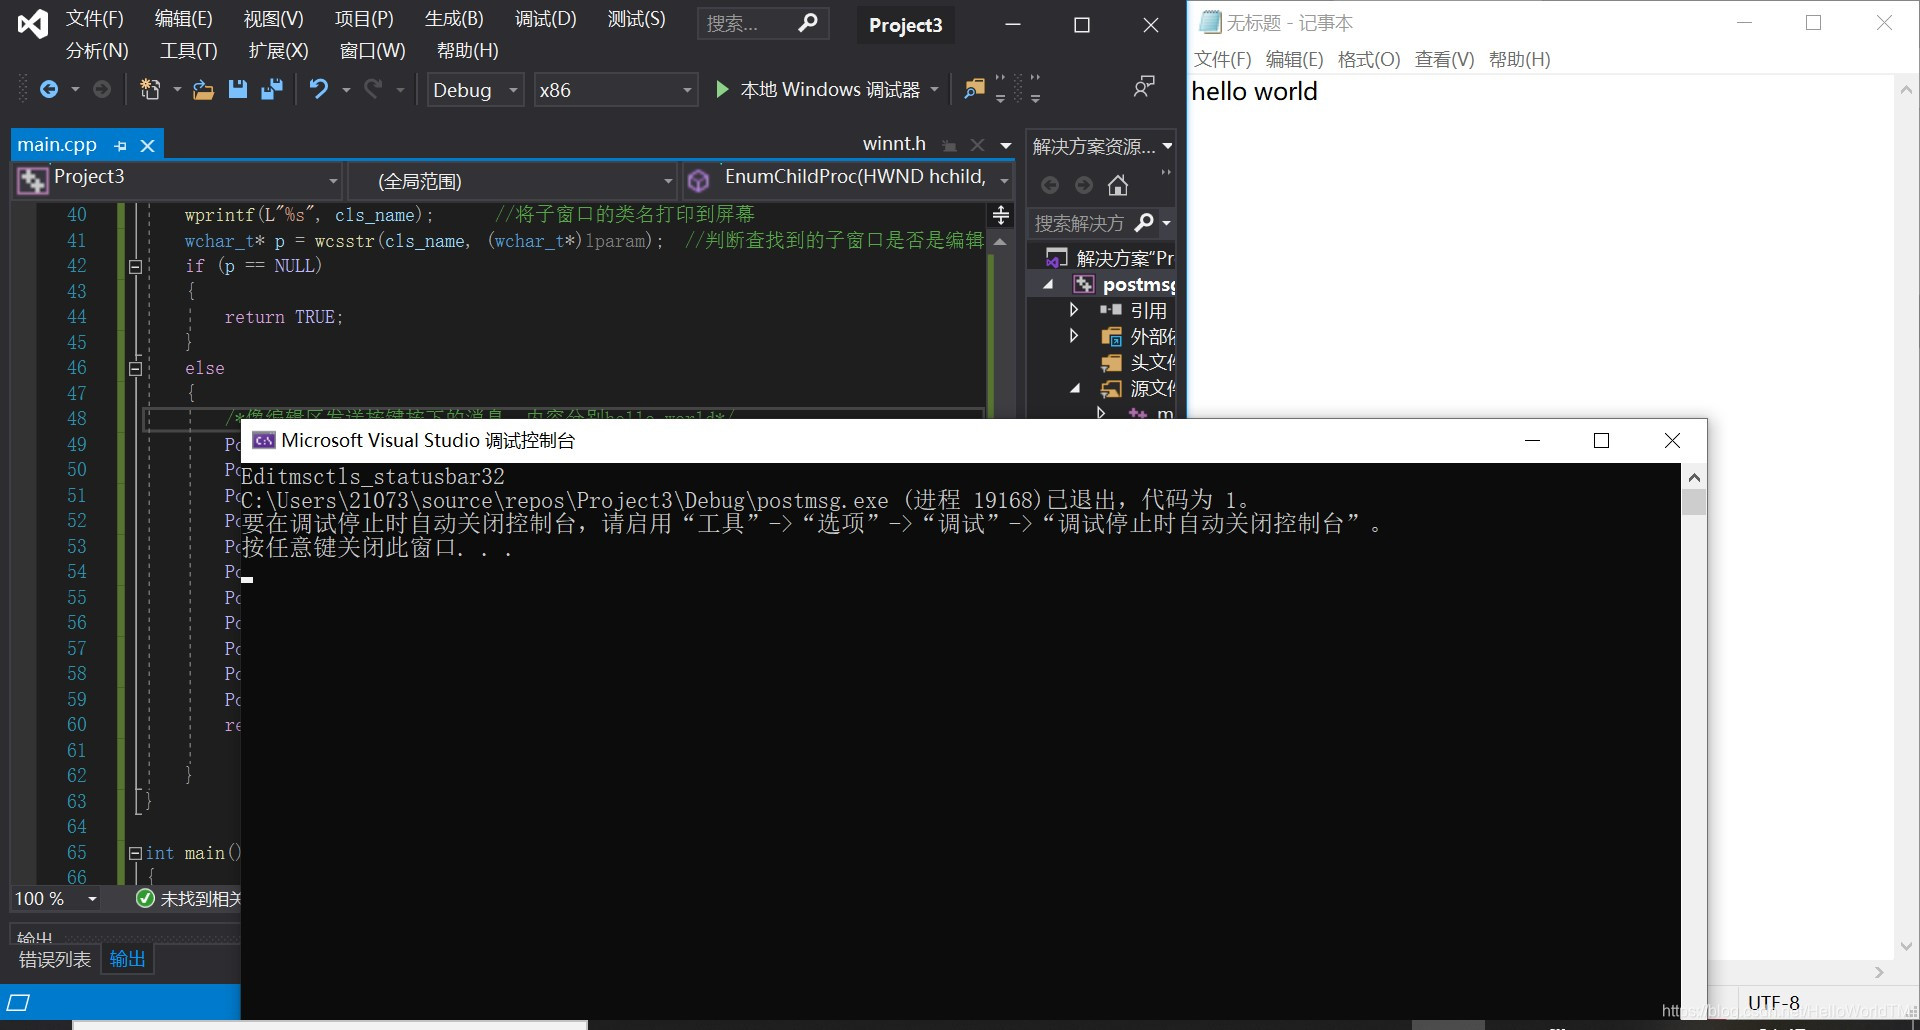Open the Solution Explorer panel options arrow
The width and height of the screenshot is (1920, 1030).
[x=1167, y=146]
